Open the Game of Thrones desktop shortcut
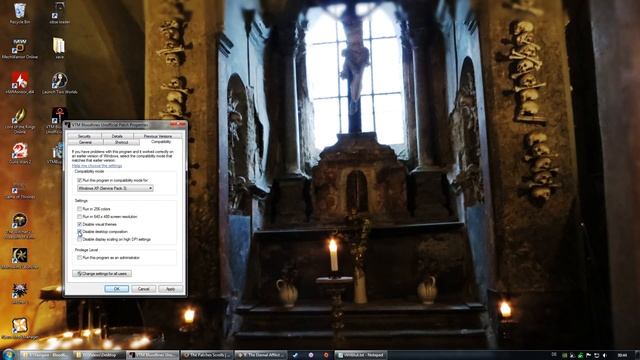This screenshot has height=360, width=640. [x=20, y=191]
